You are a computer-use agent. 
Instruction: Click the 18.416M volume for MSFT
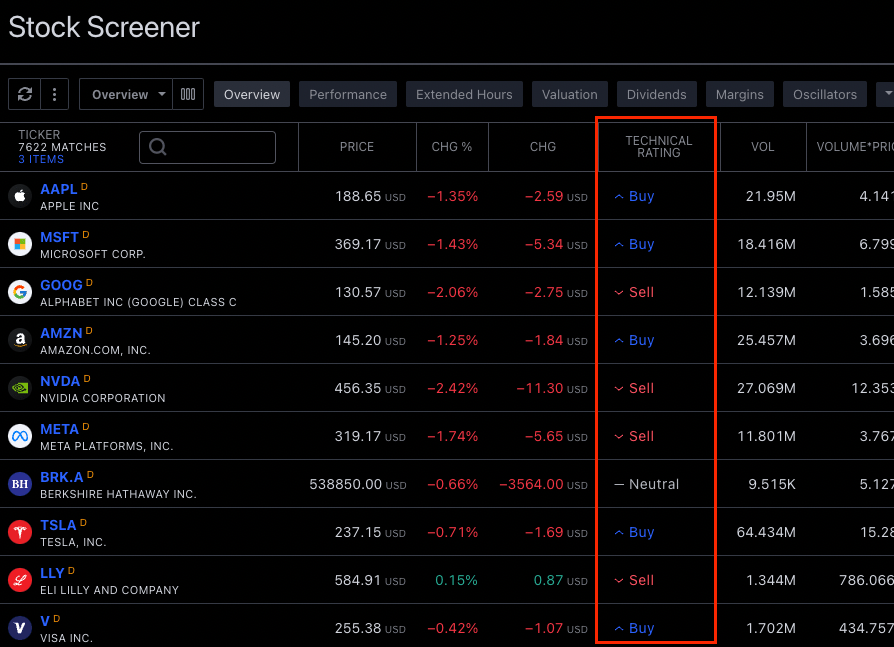pos(766,244)
